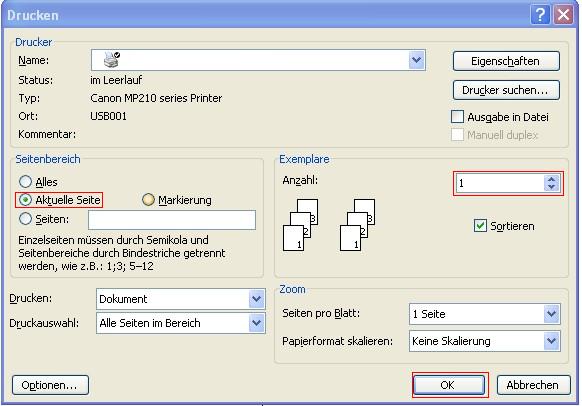This screenshot has width=582, height=406.
Task: Click the first collated pages illustration
Action: (x=301, y=225)
